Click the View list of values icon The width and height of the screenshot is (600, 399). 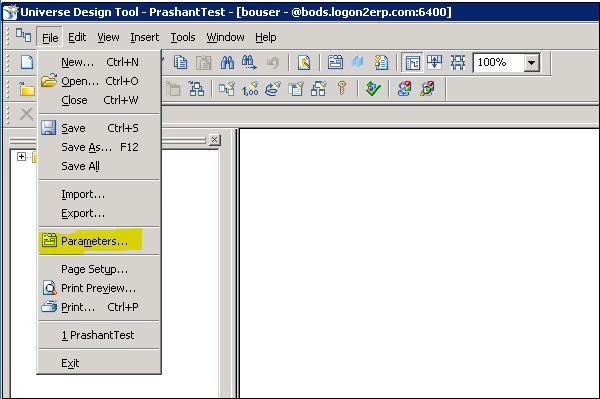point(381,62)
